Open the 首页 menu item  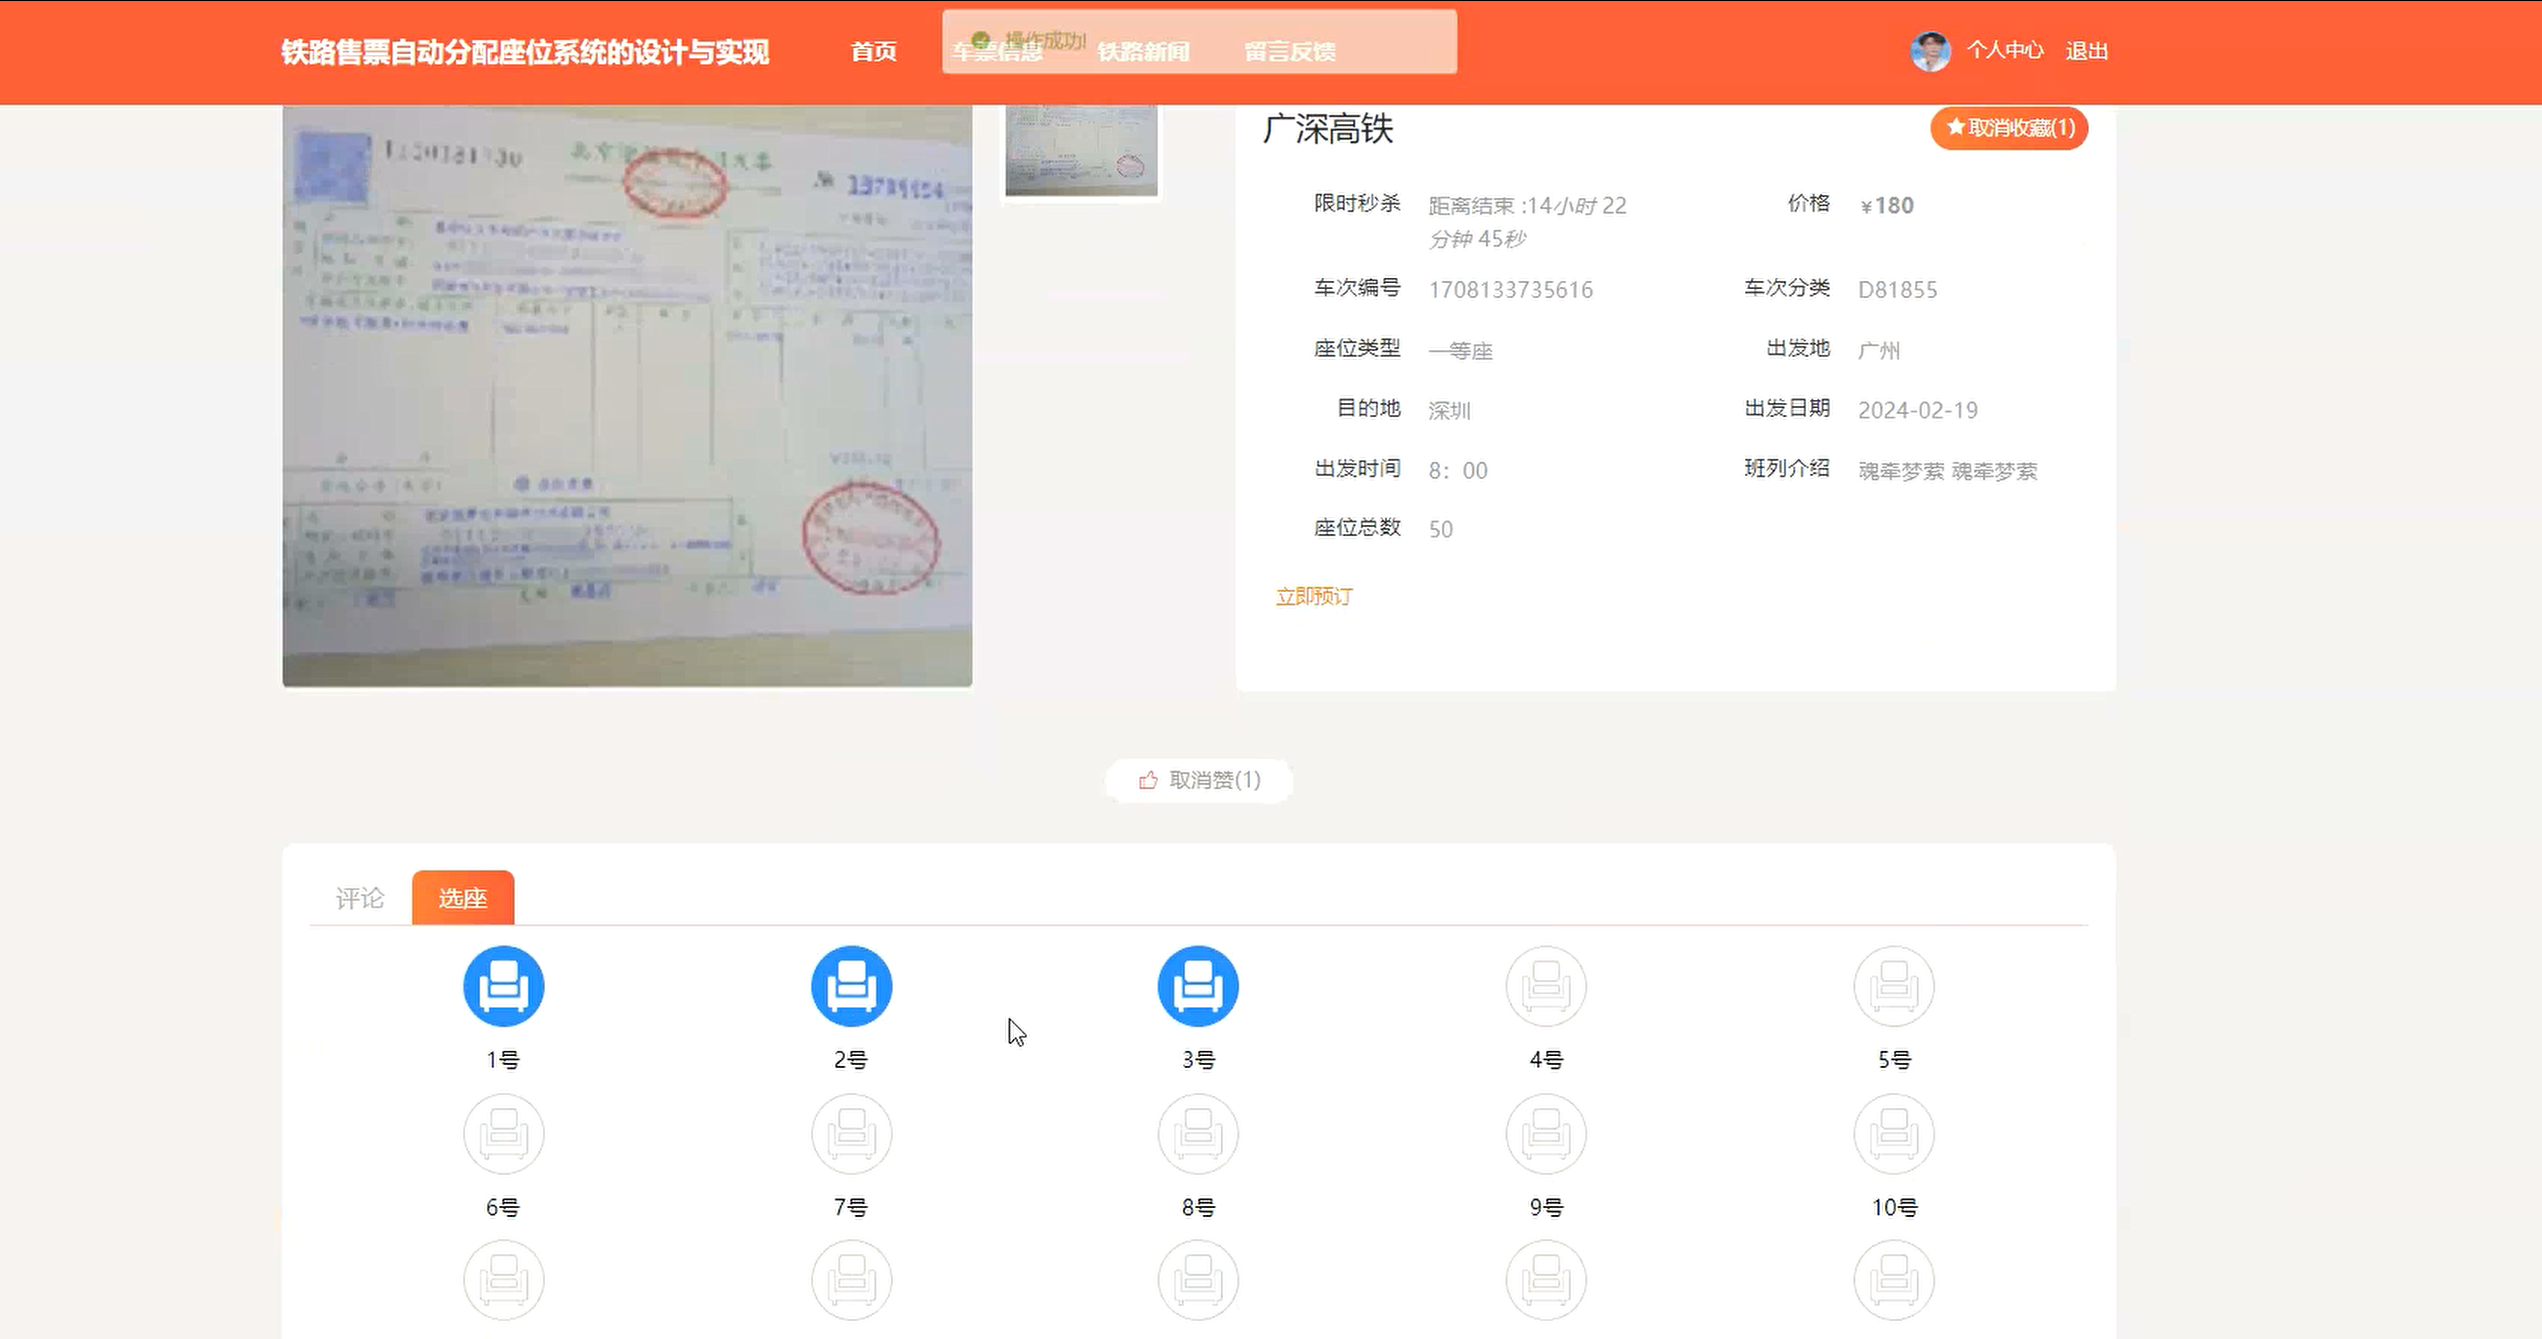[873, 51]
